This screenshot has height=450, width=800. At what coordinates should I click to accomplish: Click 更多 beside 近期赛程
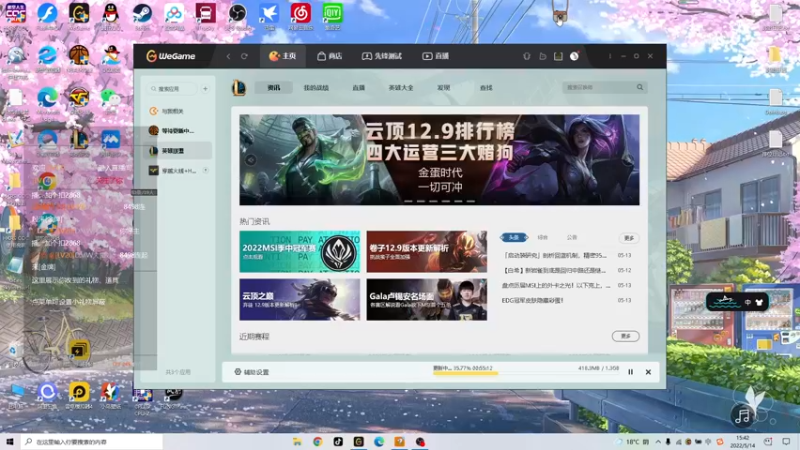tap(626, 336)
